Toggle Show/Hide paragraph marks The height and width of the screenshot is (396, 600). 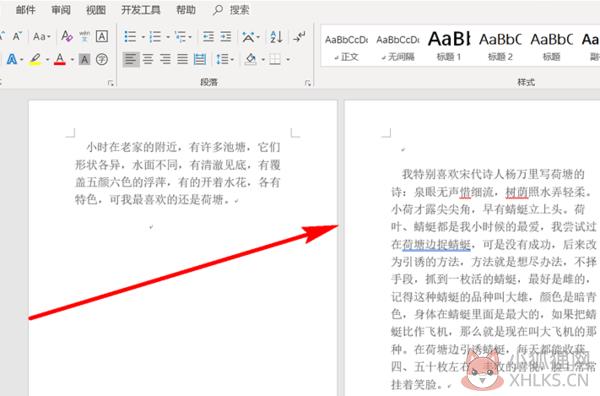299,37
